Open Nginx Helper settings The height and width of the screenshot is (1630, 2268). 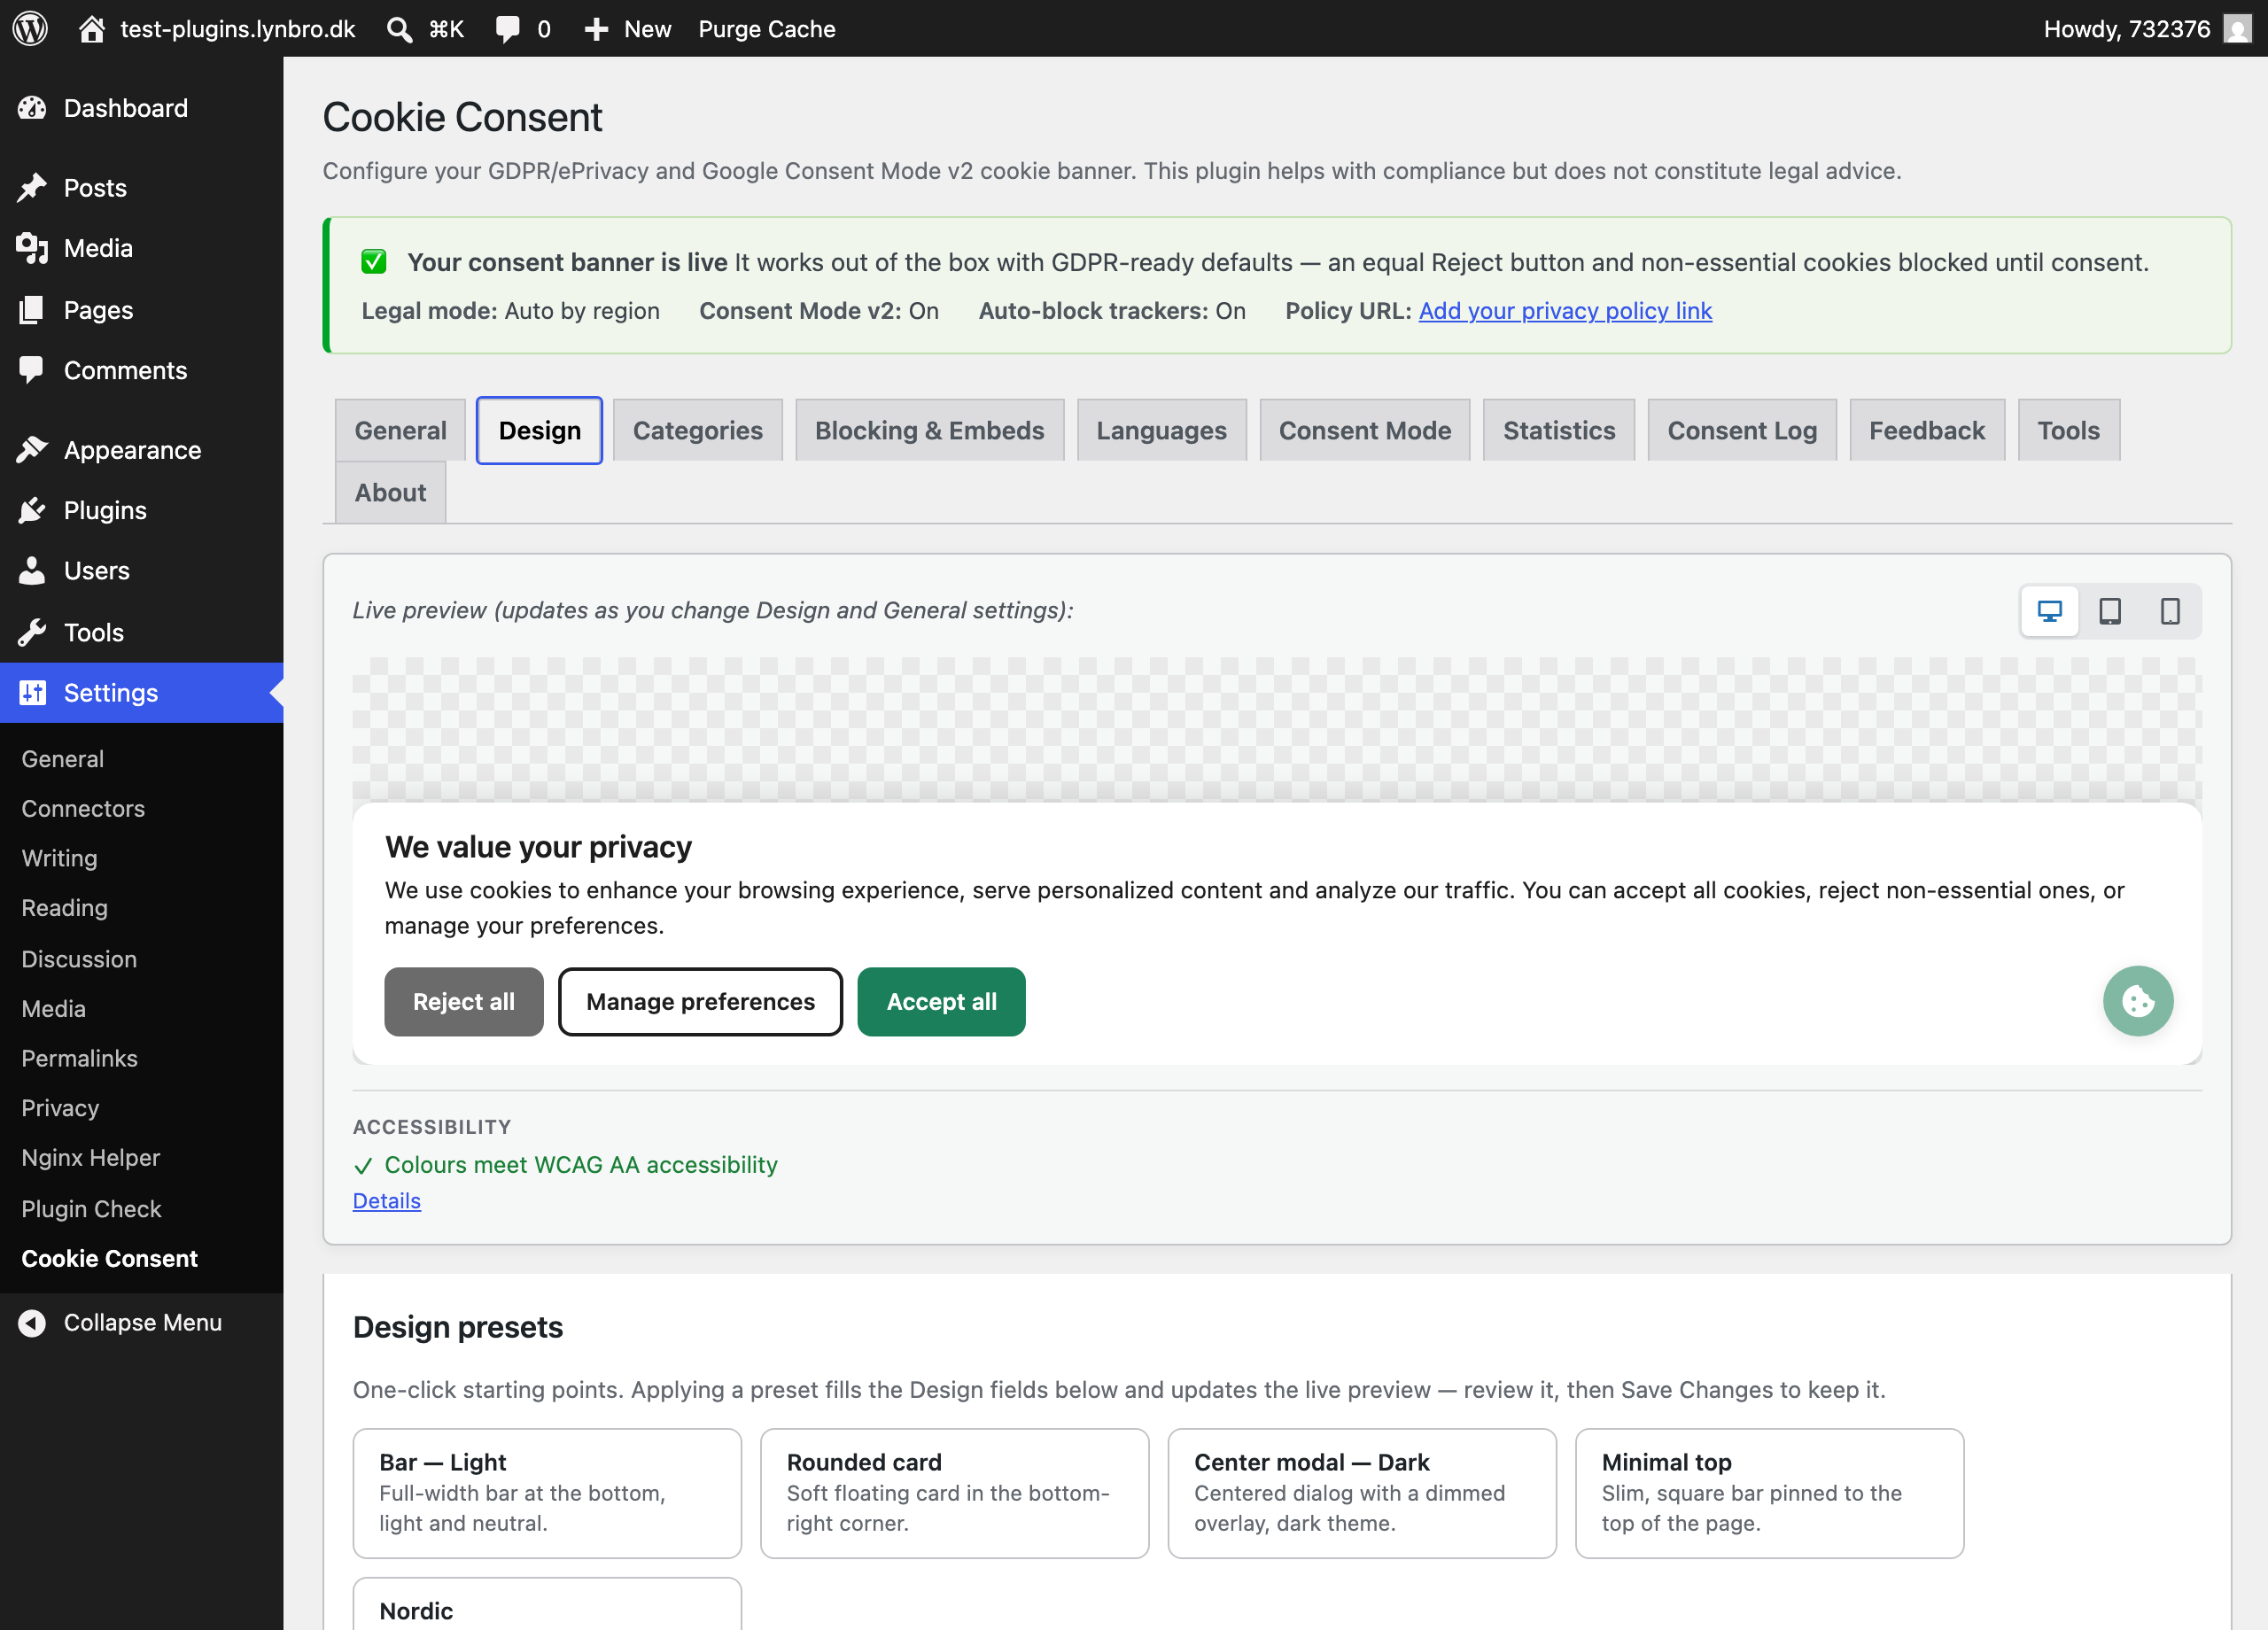click(91, 1158)
